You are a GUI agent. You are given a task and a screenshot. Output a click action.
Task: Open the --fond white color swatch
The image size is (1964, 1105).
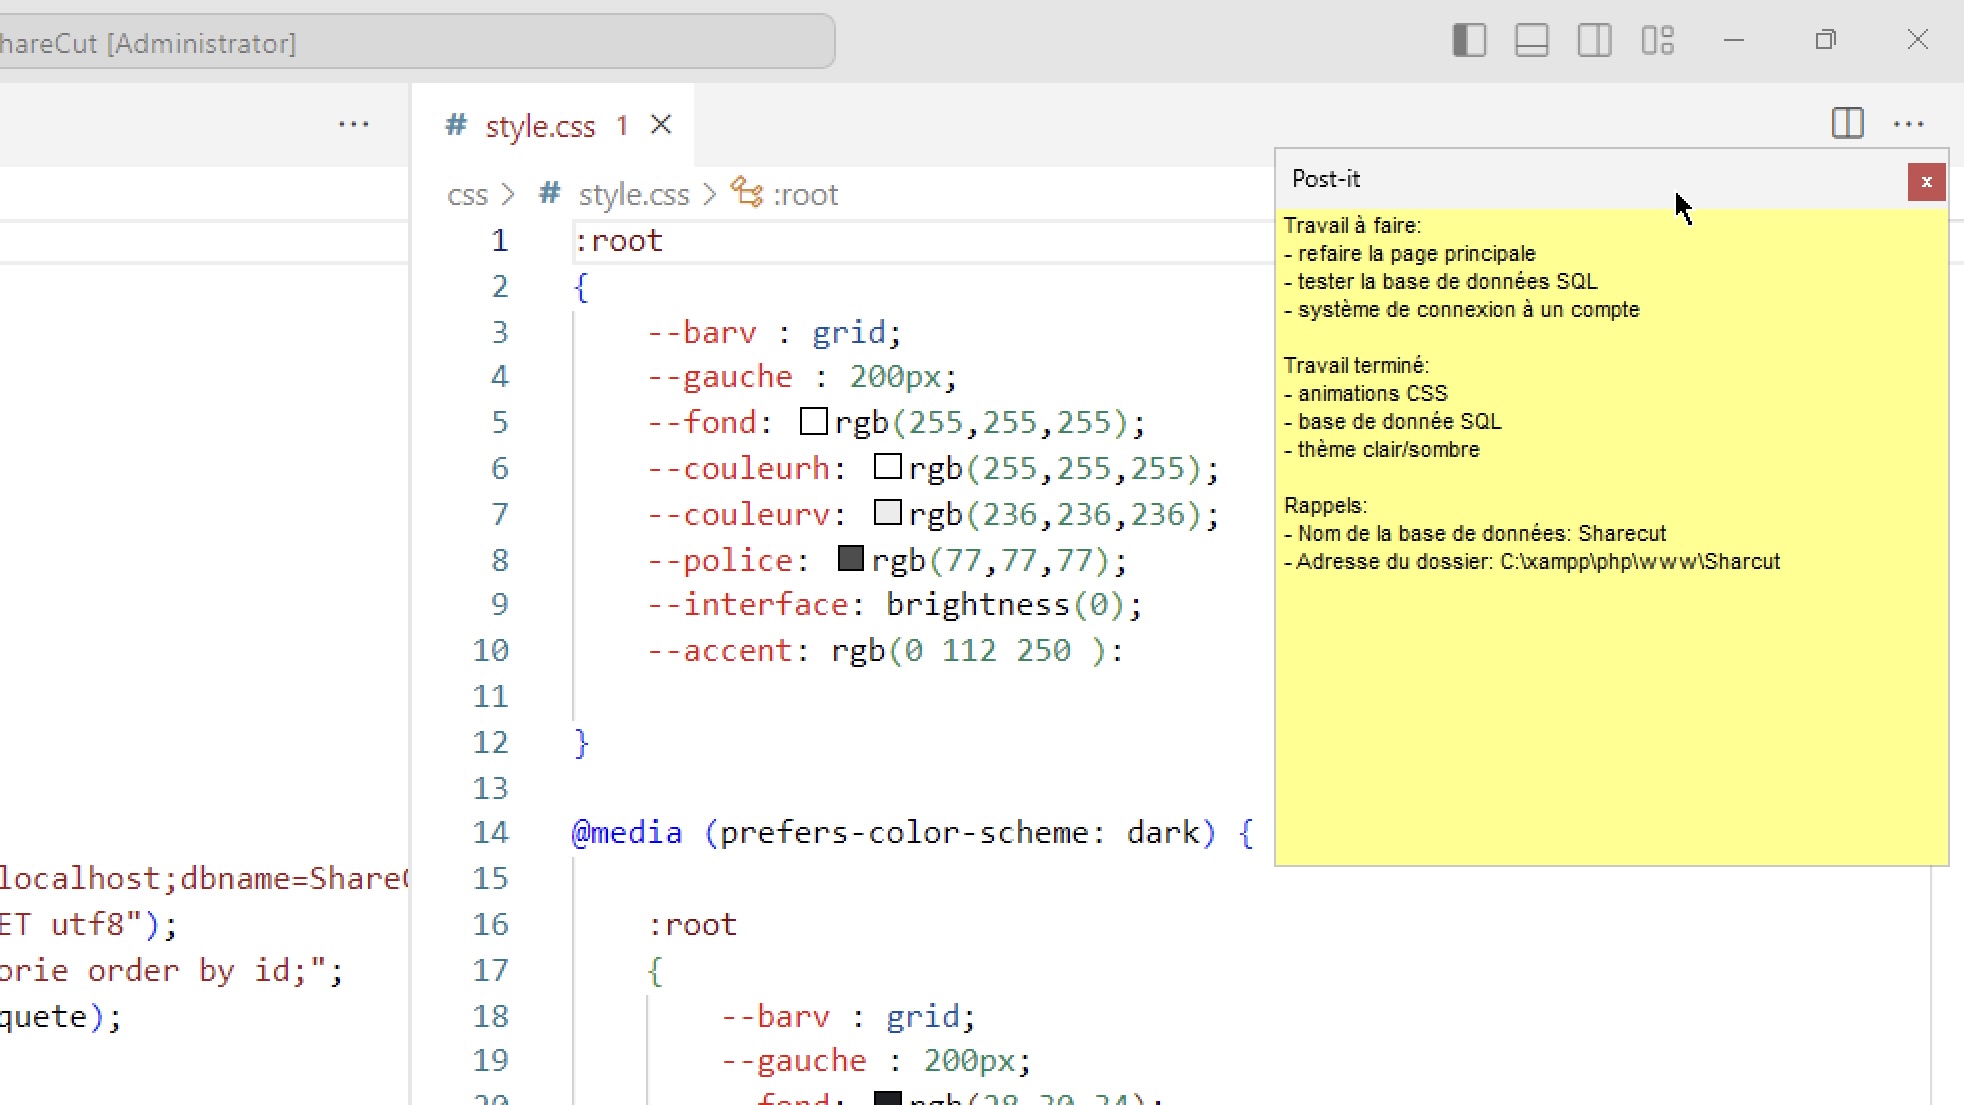click(x=814, y=422)
